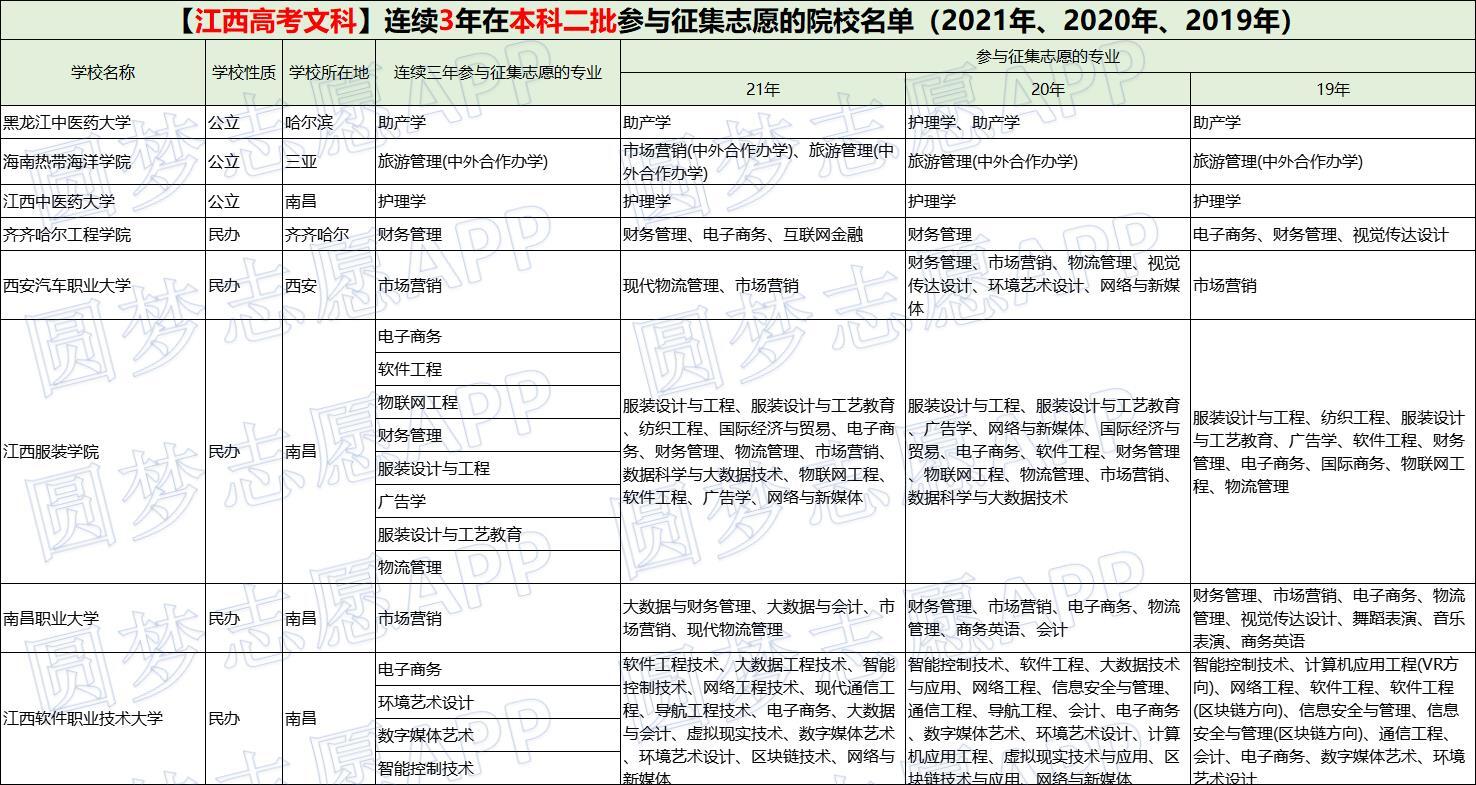
Task: Select 19年 majors cell for 南昌职业大学
Action: pyautogui.click(x=1333, y=618)
